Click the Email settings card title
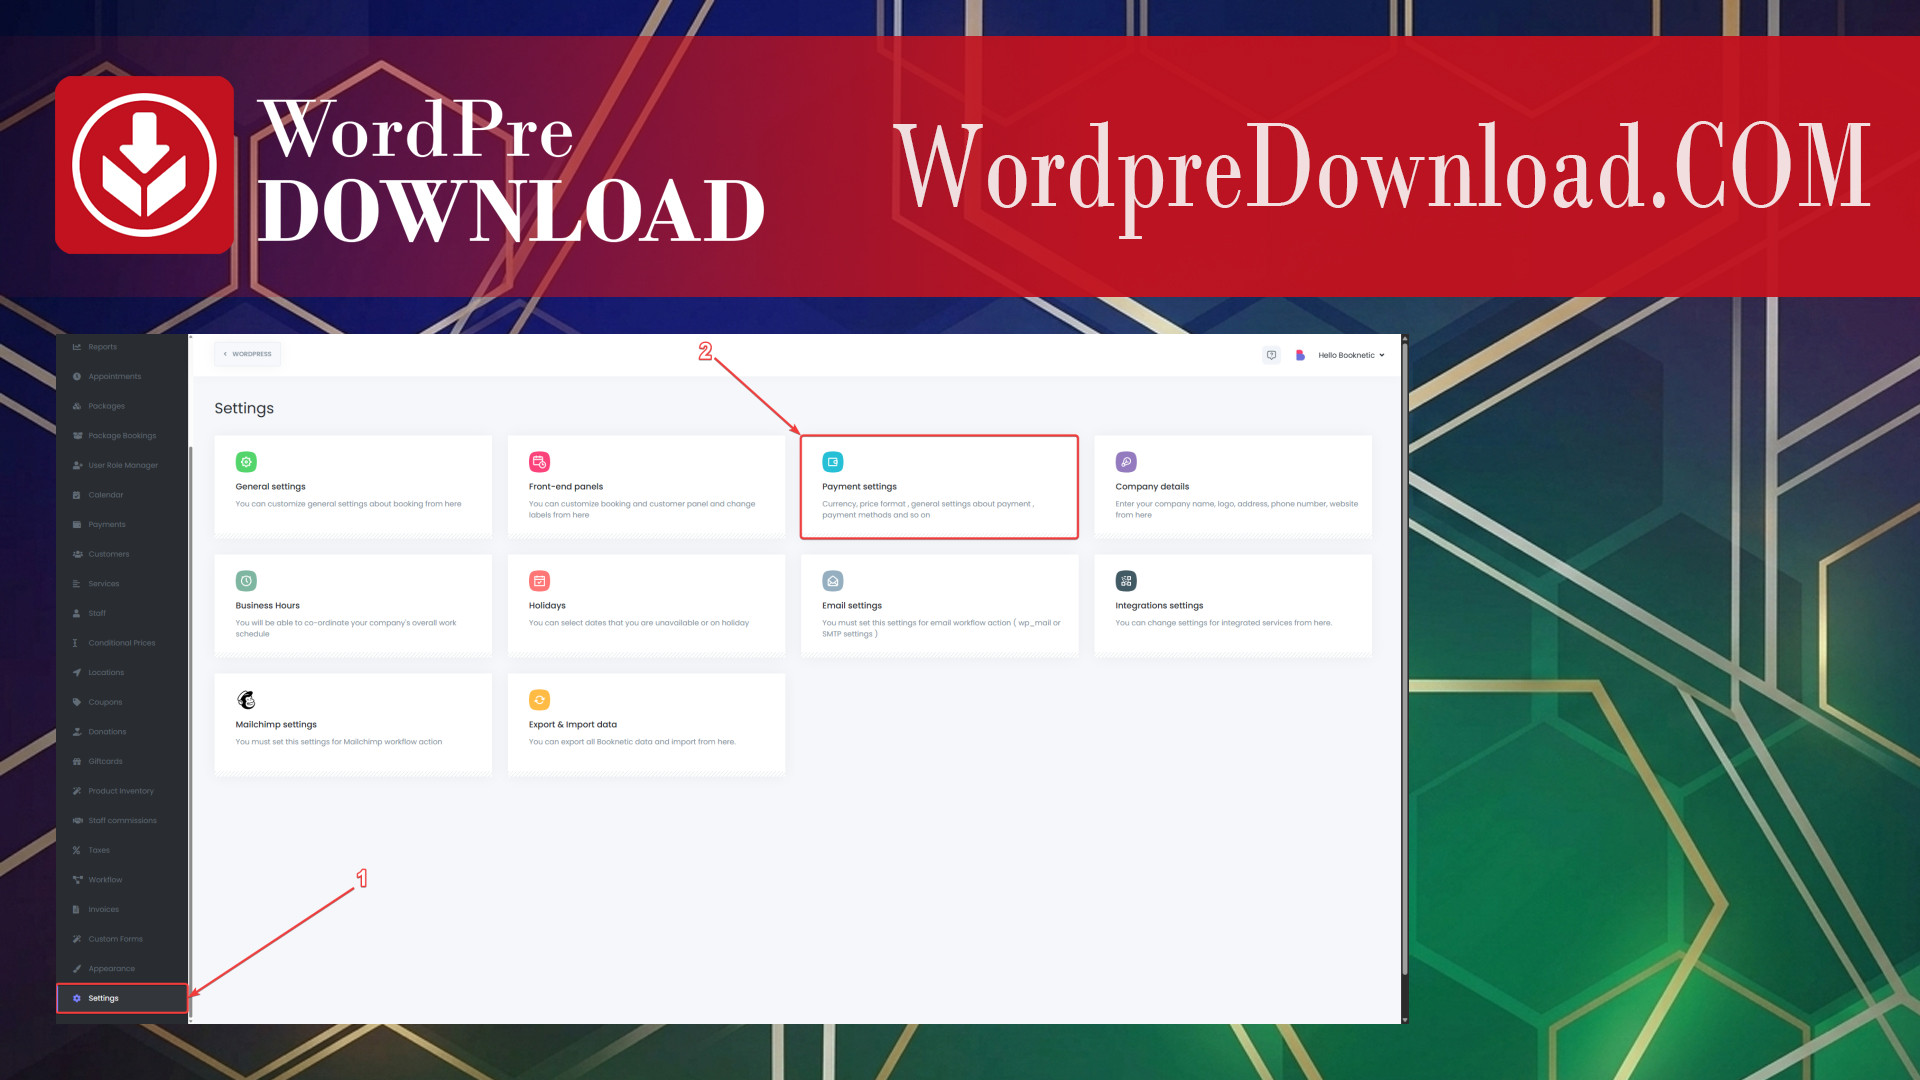The width and height of the screenshot is (1920, 1080). (x=852, y=606)
